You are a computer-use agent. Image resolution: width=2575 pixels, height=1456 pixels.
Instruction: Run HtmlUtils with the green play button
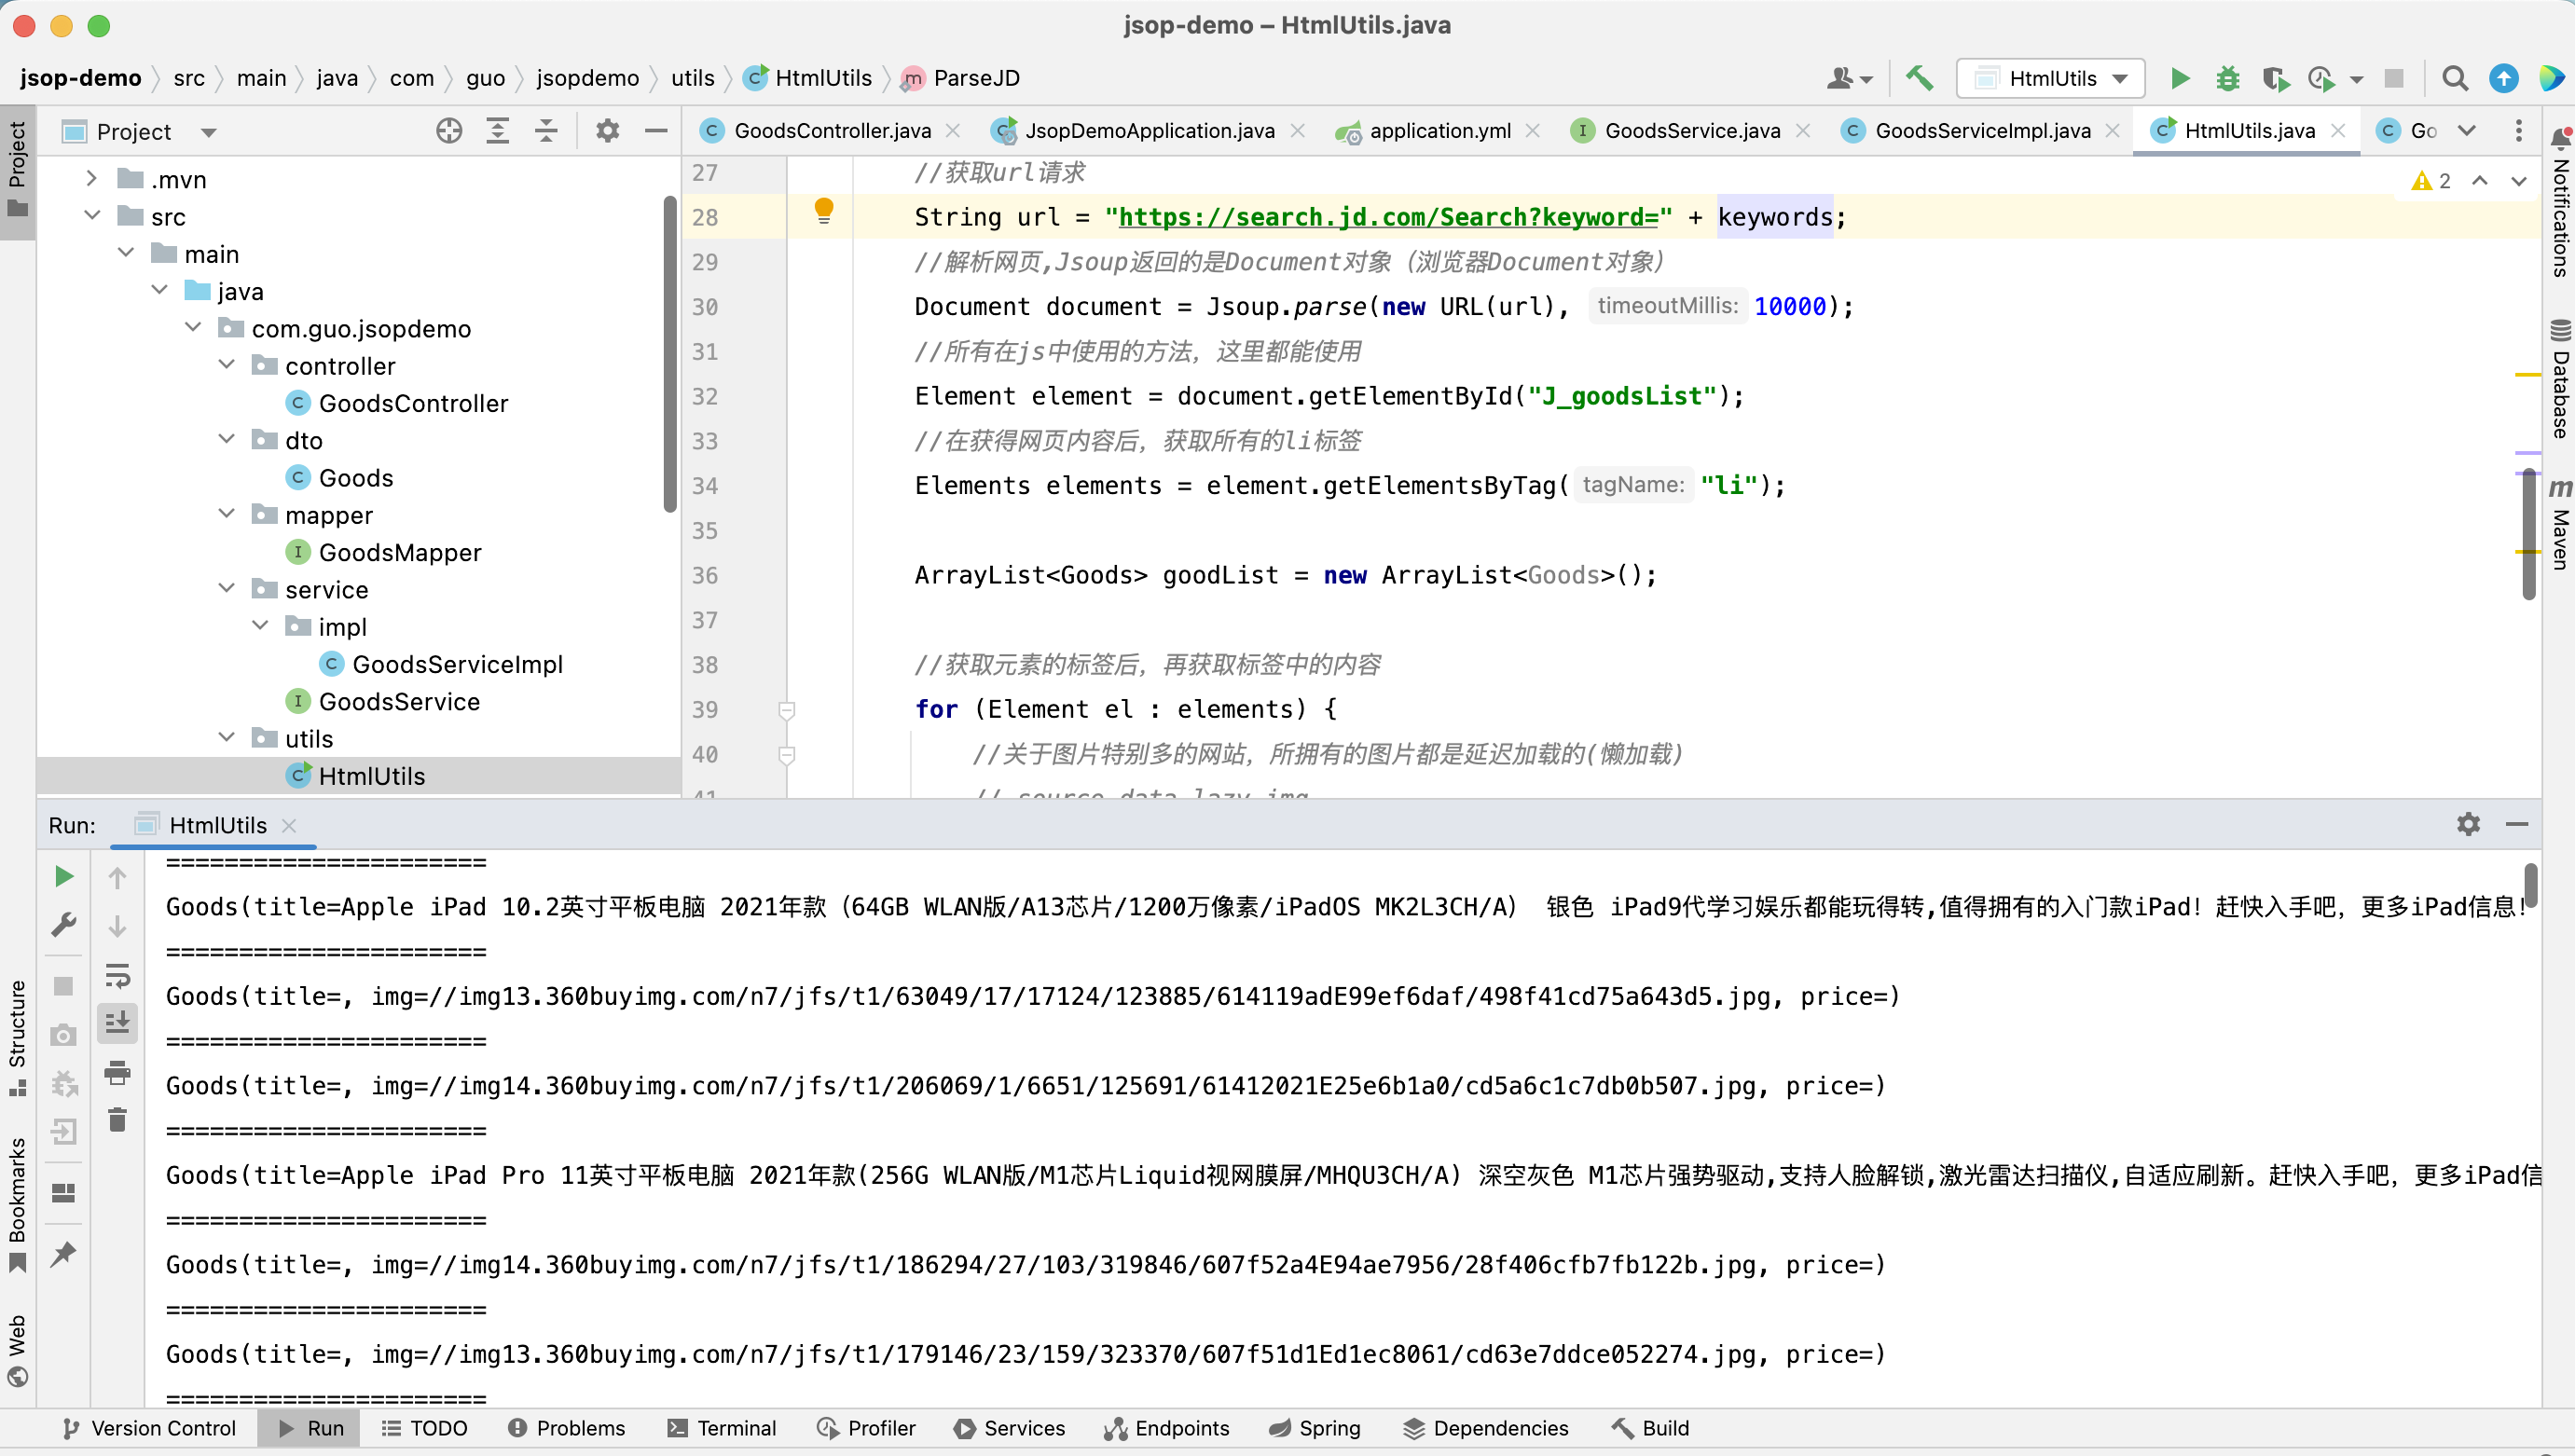(x=2180, y=78)
